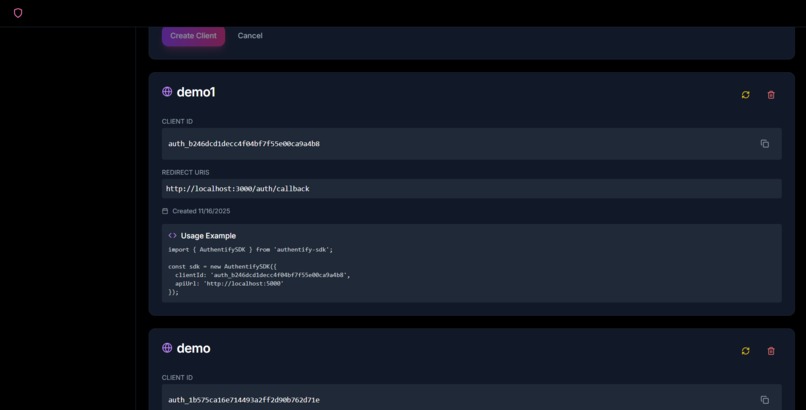Viewport: 806px width, 410px height.
Task: Click the globe icon next to demo1
Action: 167,91
